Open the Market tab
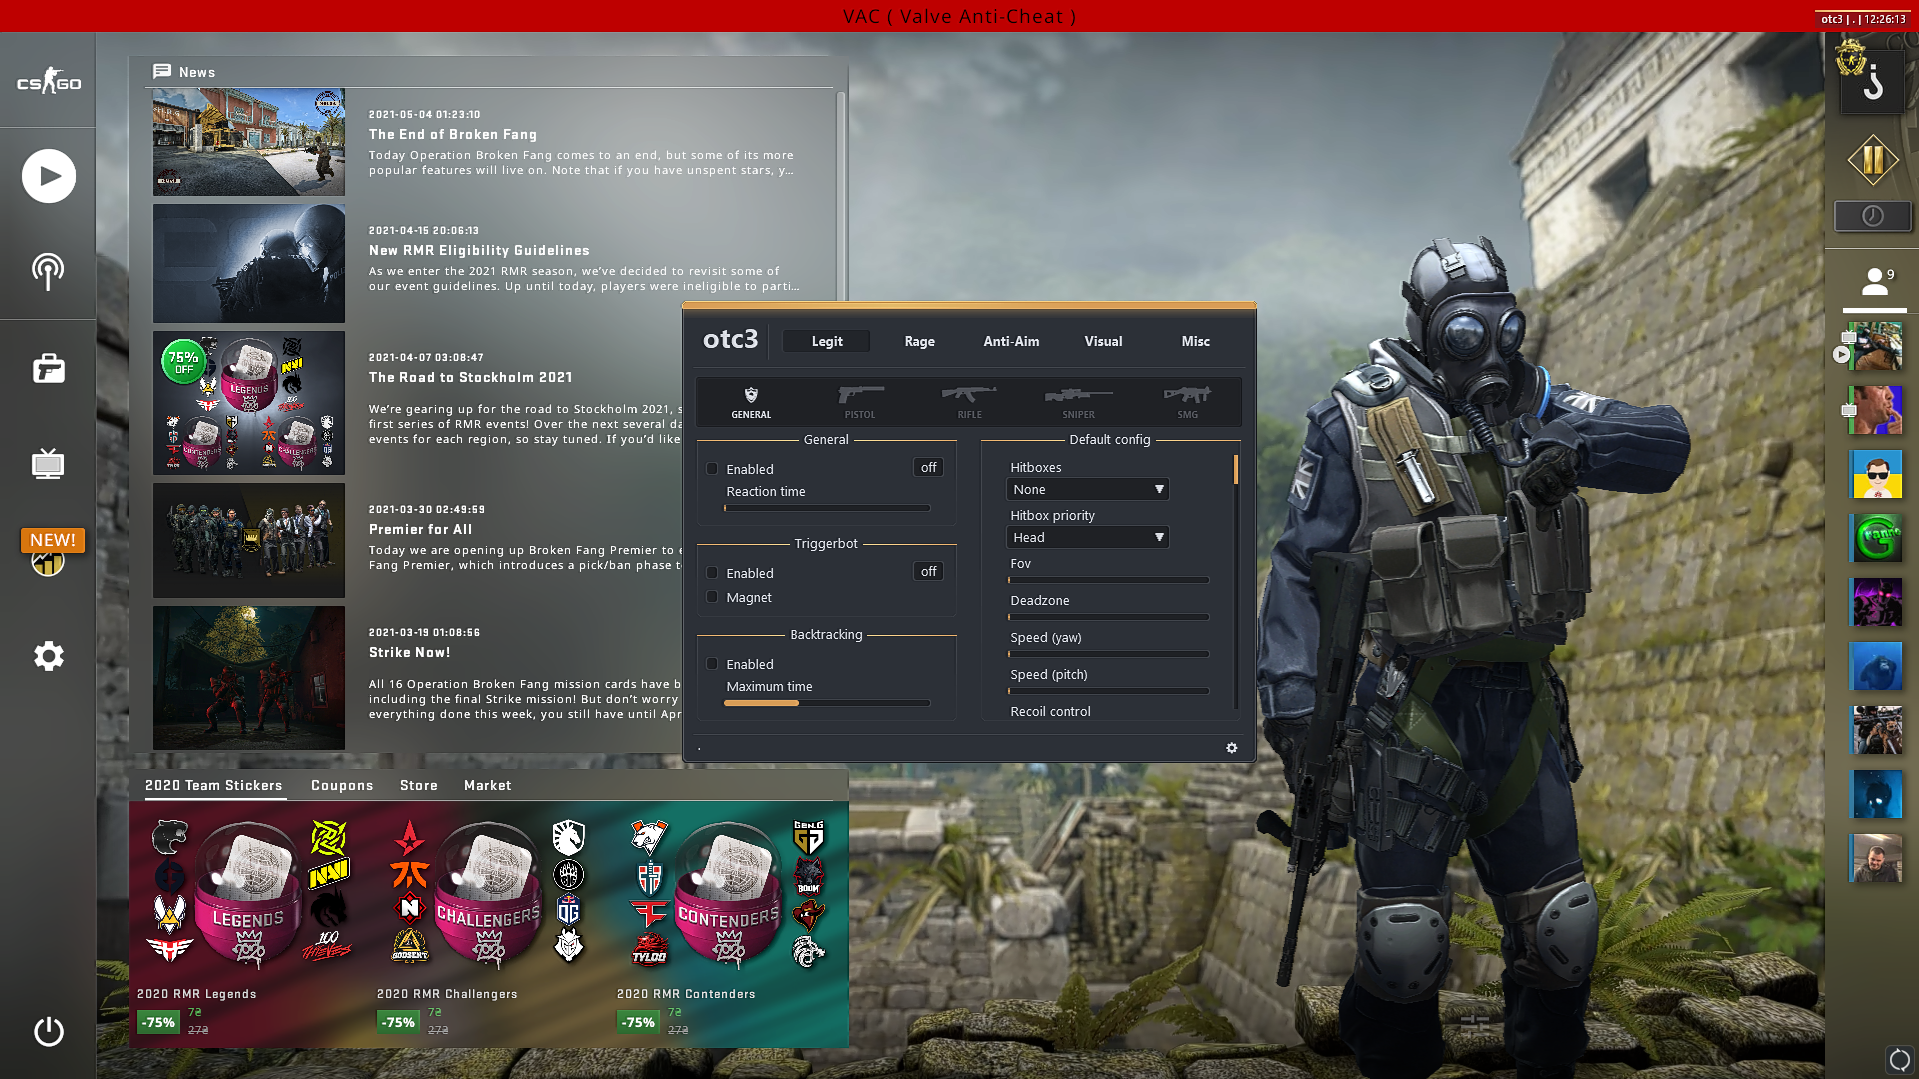Image resolution: width=1919 pixels, height=1079 pixels. click(488, 785)
